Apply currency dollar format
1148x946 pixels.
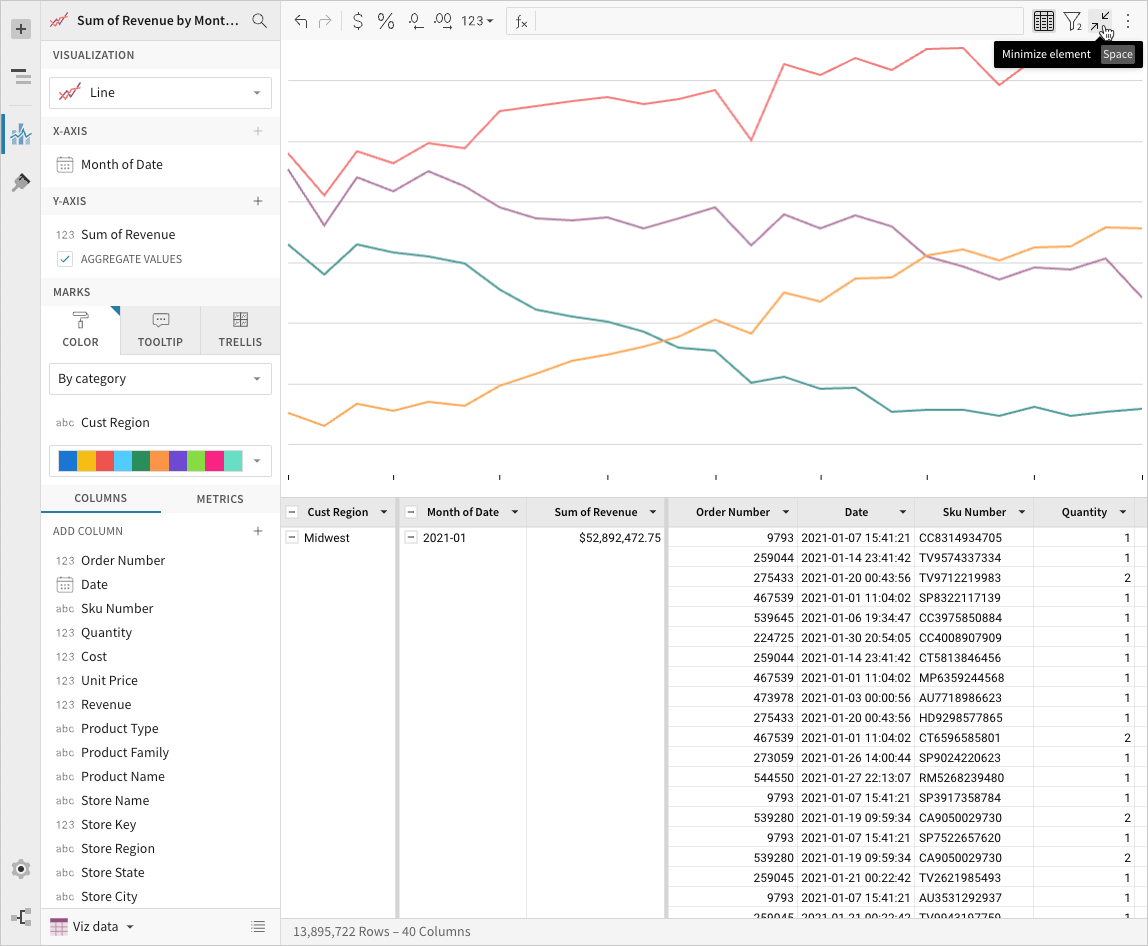tap(357, 21)
